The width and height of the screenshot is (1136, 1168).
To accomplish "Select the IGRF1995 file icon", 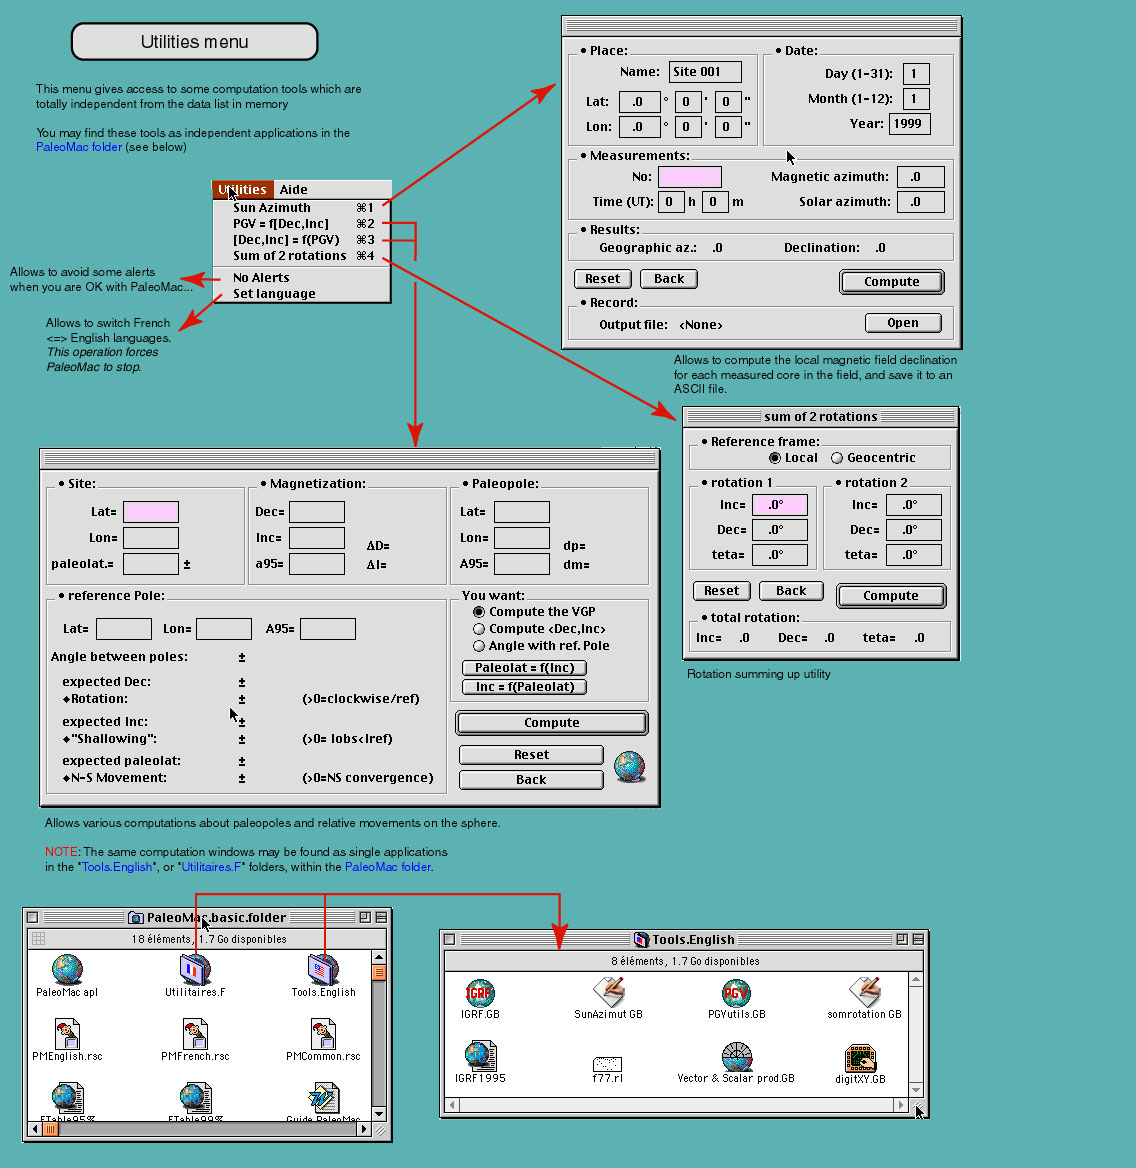I will [480, 1056].
